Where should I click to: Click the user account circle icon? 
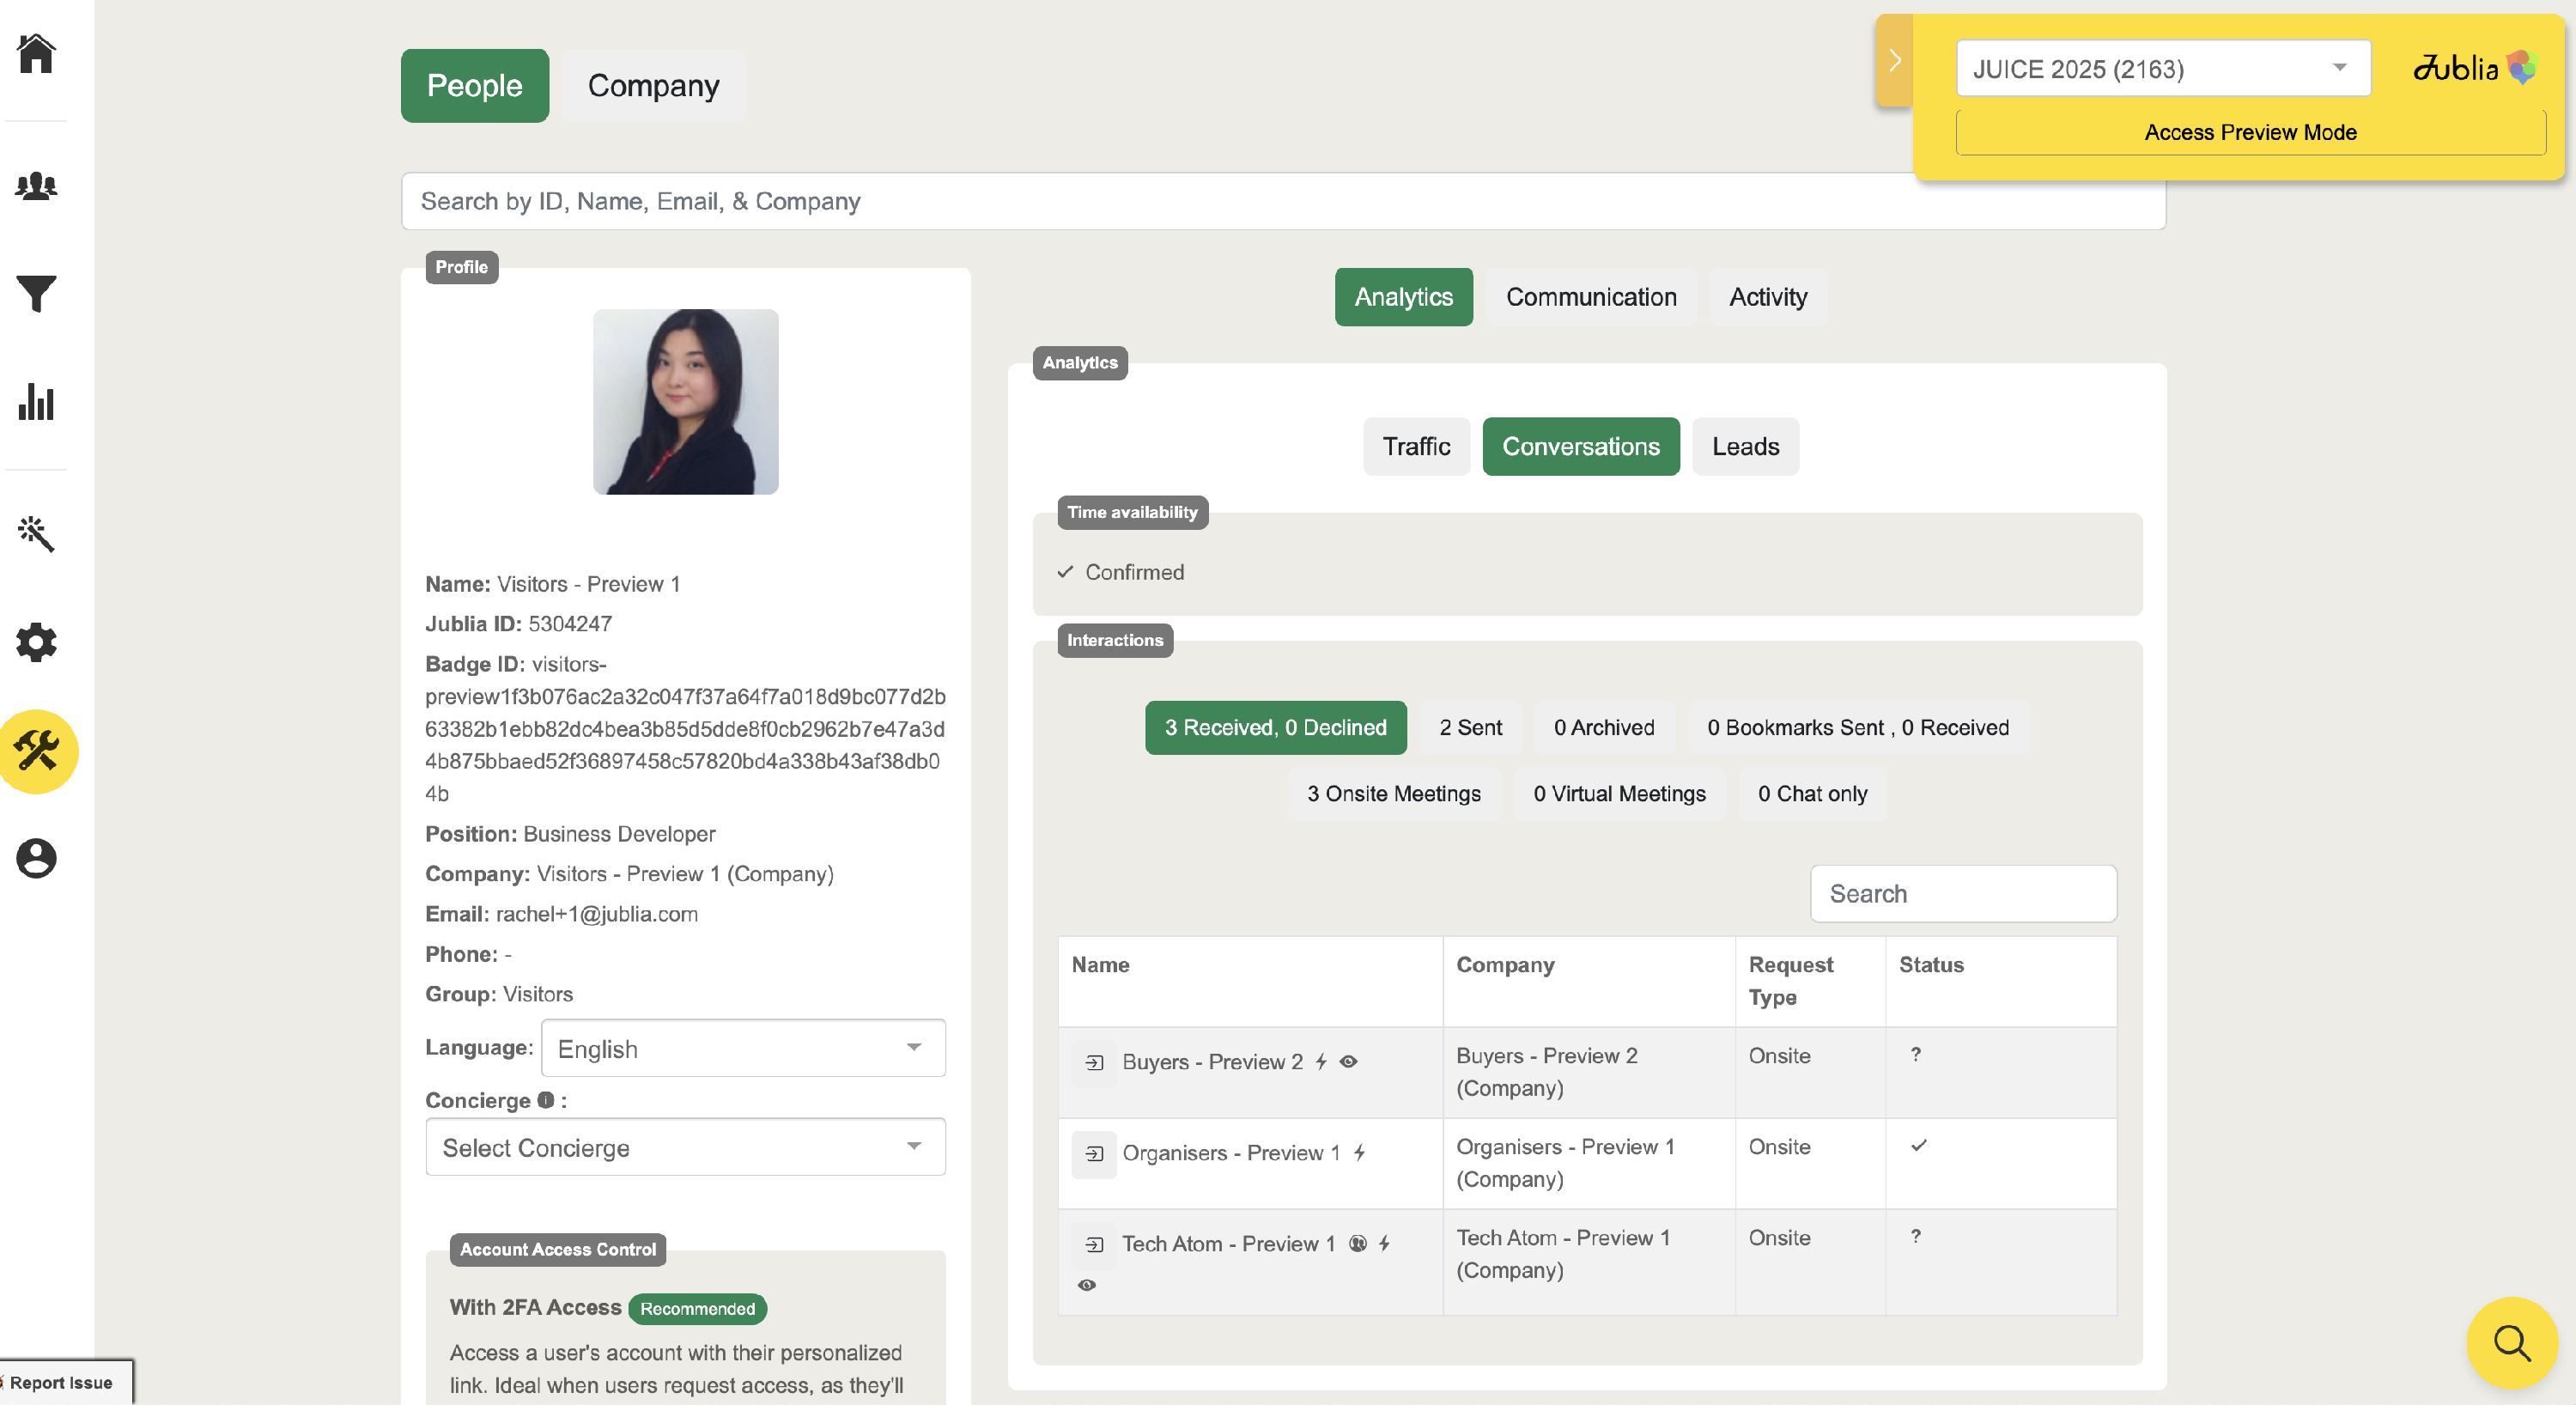(x=36, y=858)
